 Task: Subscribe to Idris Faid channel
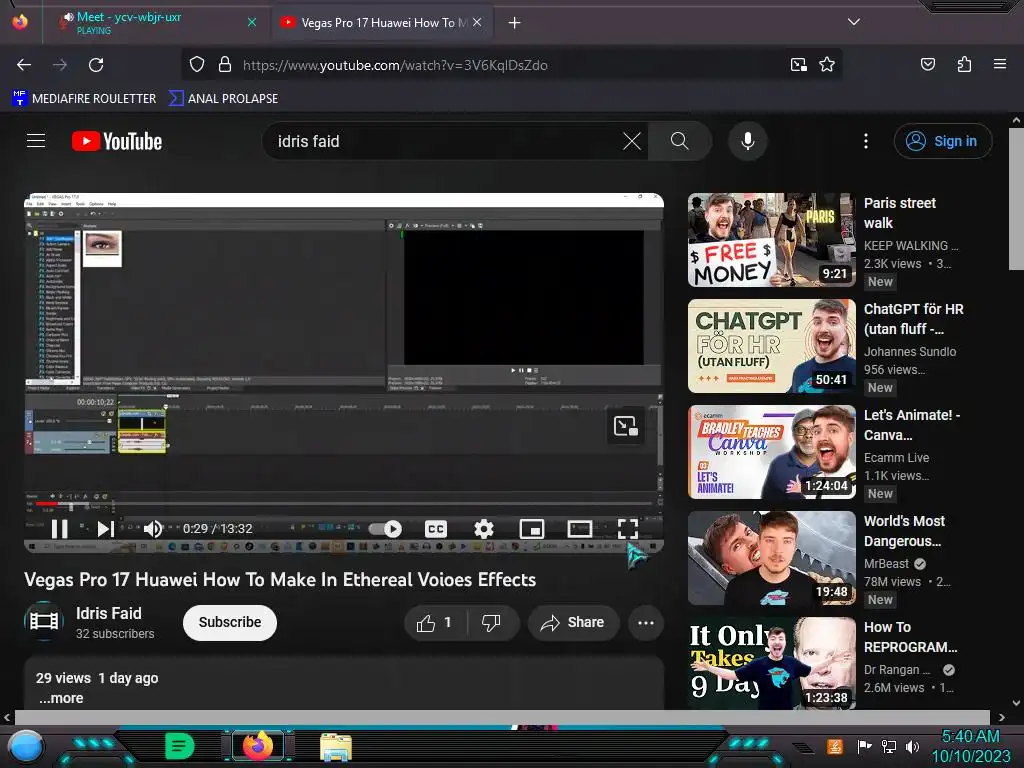230,622
